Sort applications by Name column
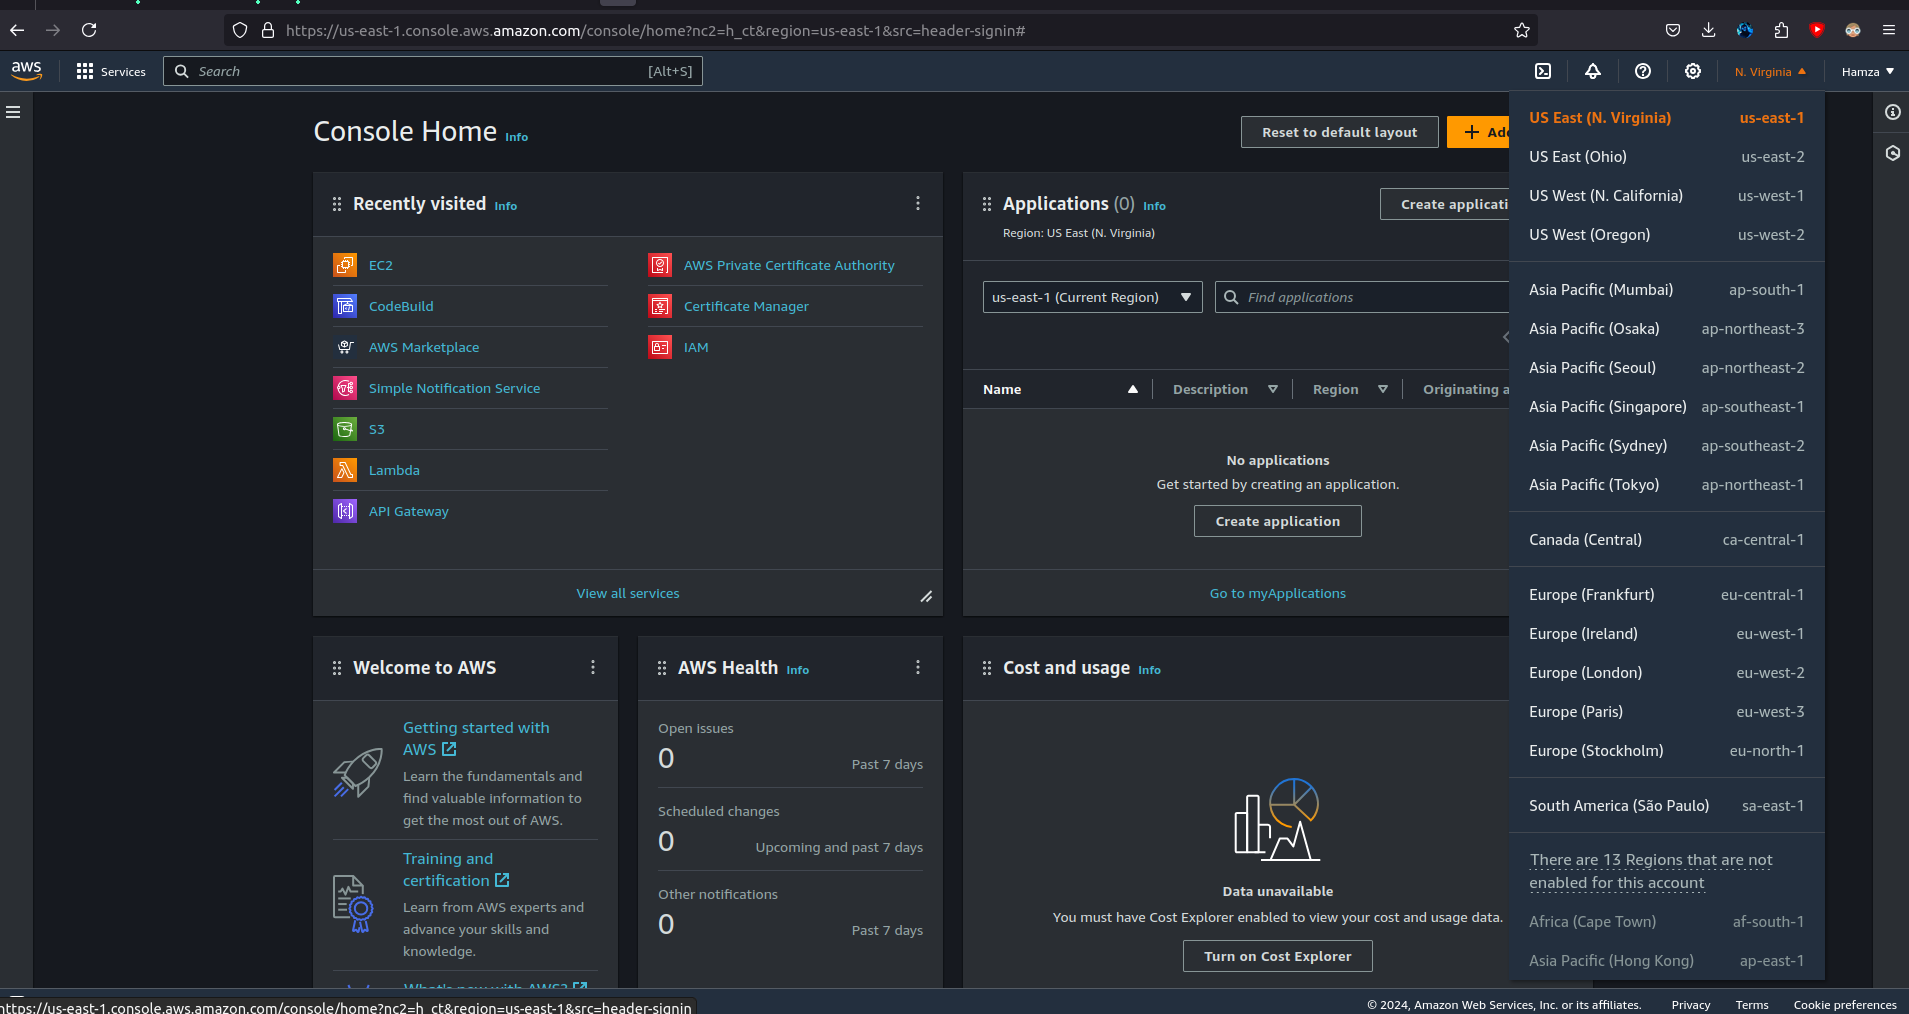Image resolution: width=1909 pixels, height=1014 pixels. pos(1060,389)
